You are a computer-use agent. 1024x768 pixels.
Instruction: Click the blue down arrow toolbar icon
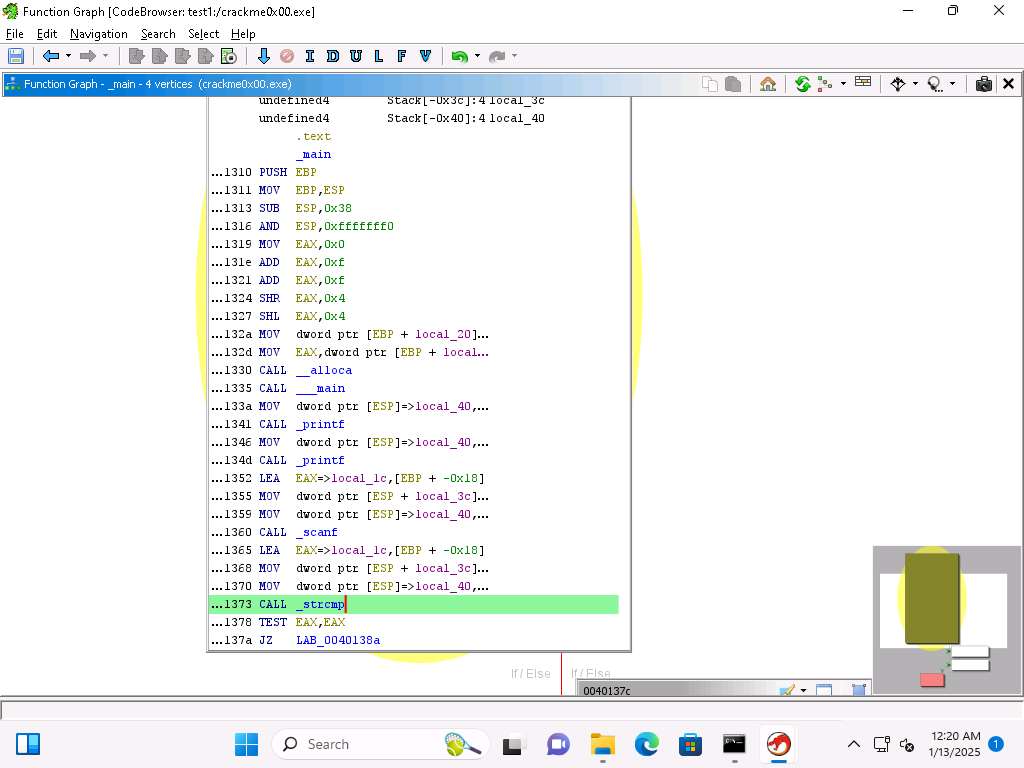pos(264,56)
